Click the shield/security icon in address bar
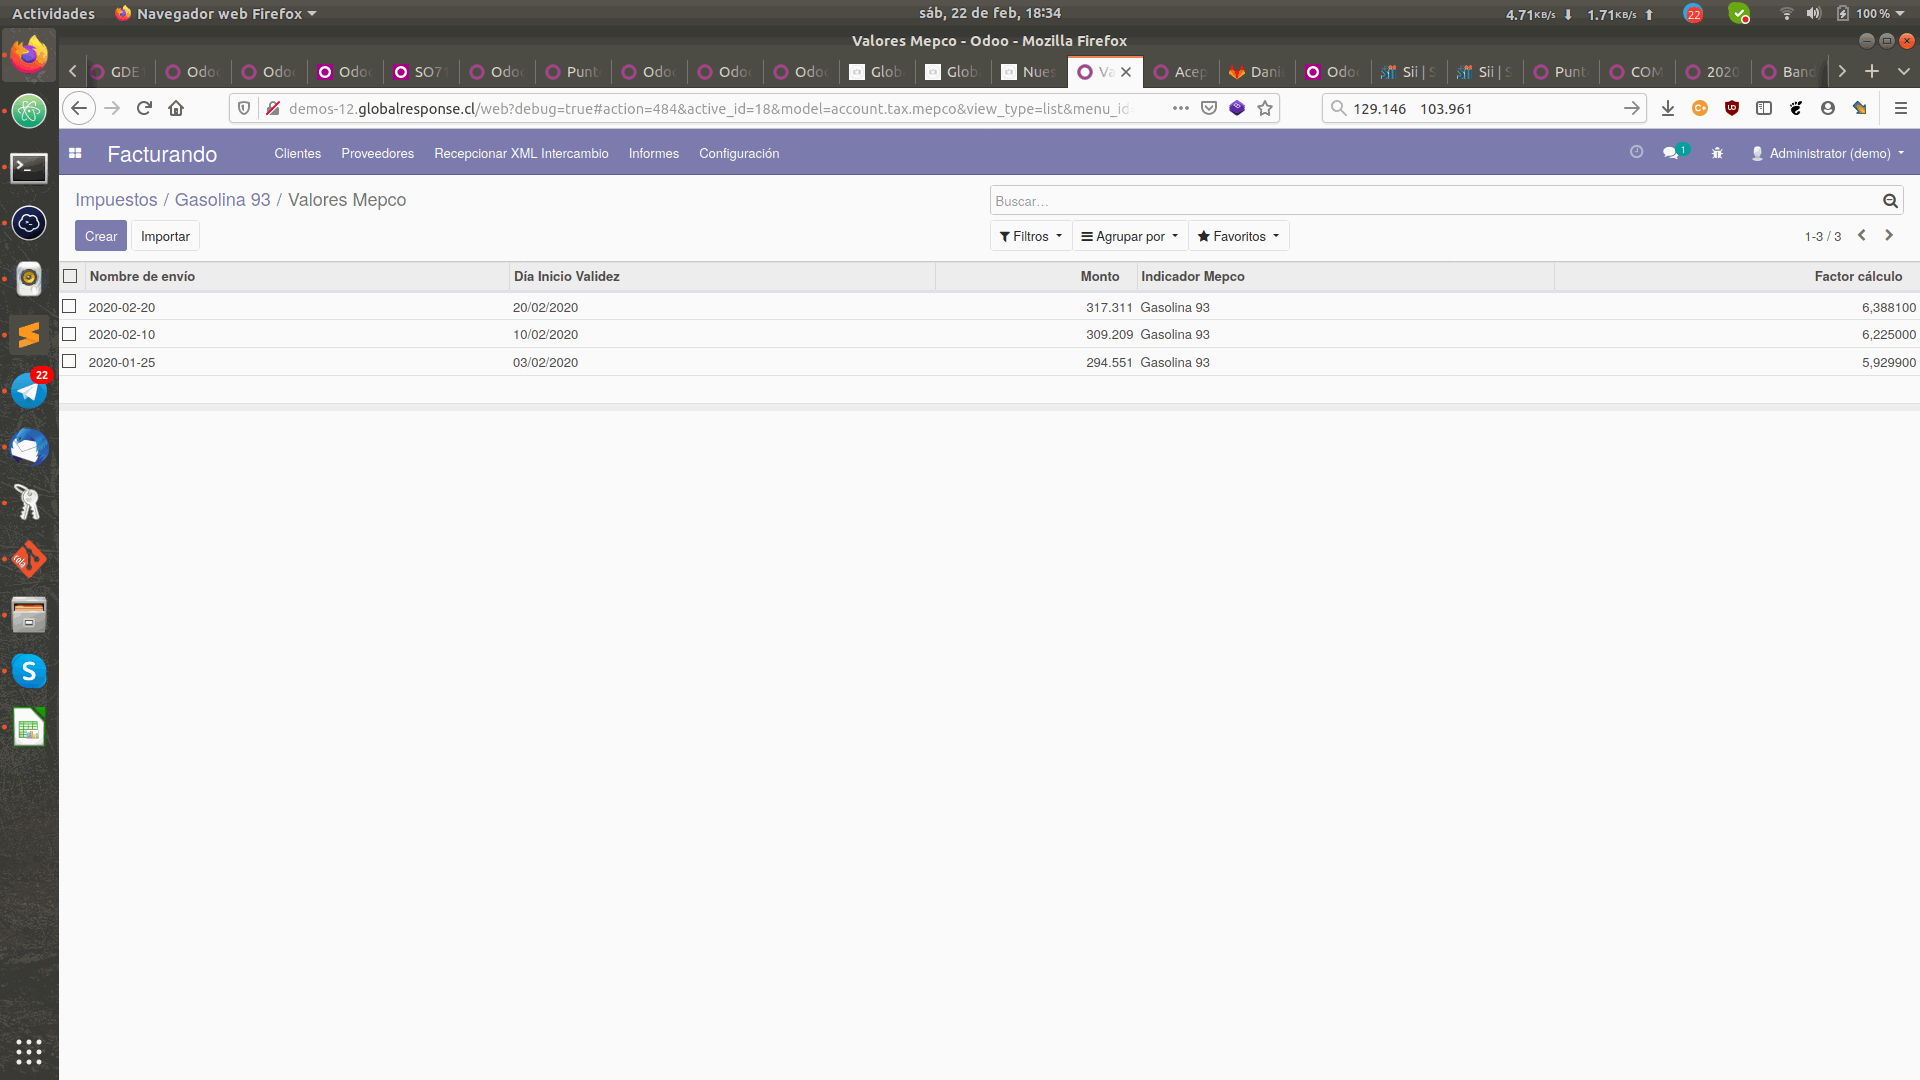 [x=241, y=108]
